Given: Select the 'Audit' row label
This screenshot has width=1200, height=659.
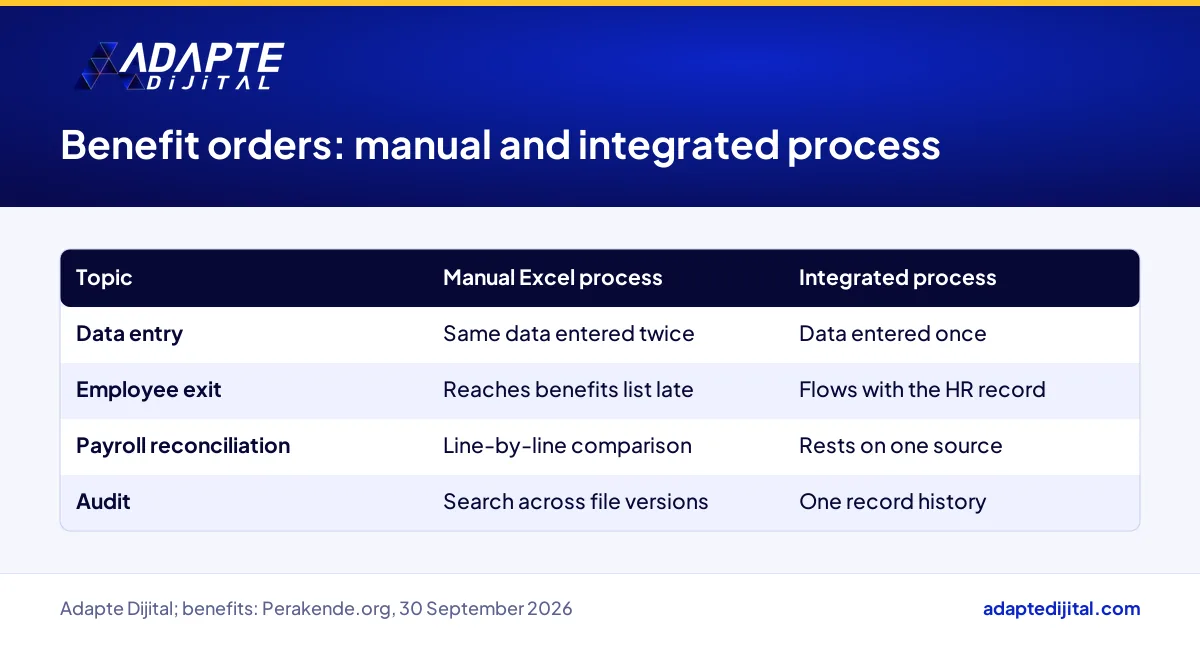Looking at the screenshot, I should coord(103,502).
